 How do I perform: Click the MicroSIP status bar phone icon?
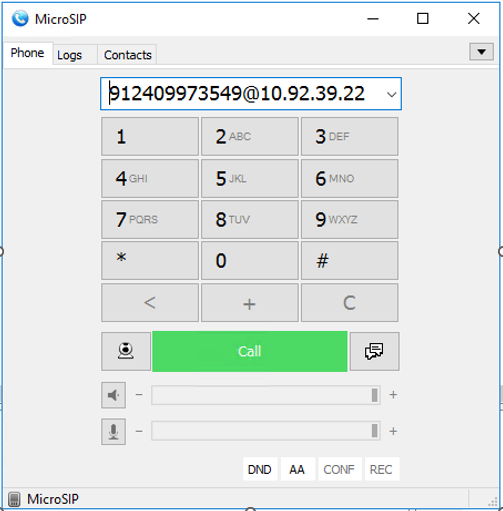[14, 499]
